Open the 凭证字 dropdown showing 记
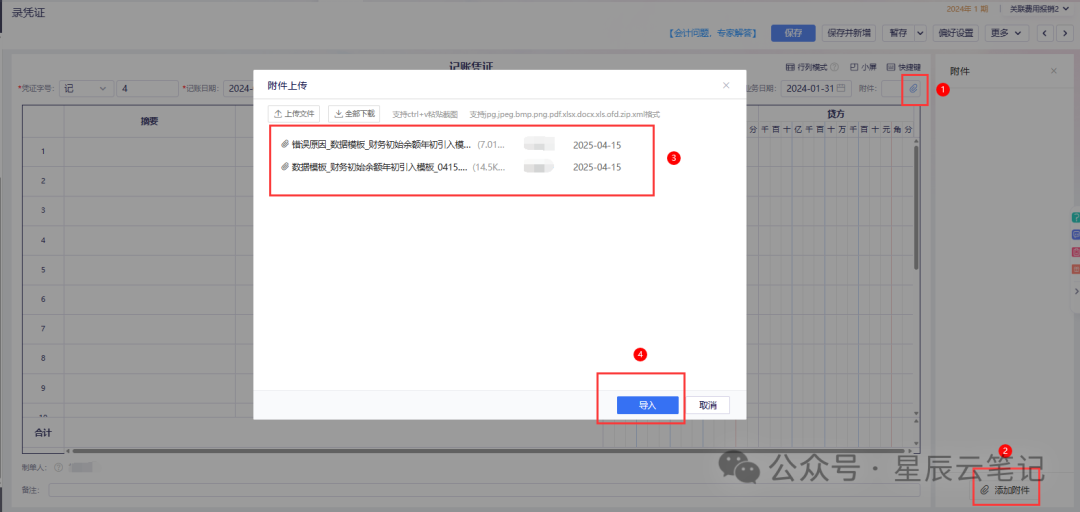 (86, 88)
